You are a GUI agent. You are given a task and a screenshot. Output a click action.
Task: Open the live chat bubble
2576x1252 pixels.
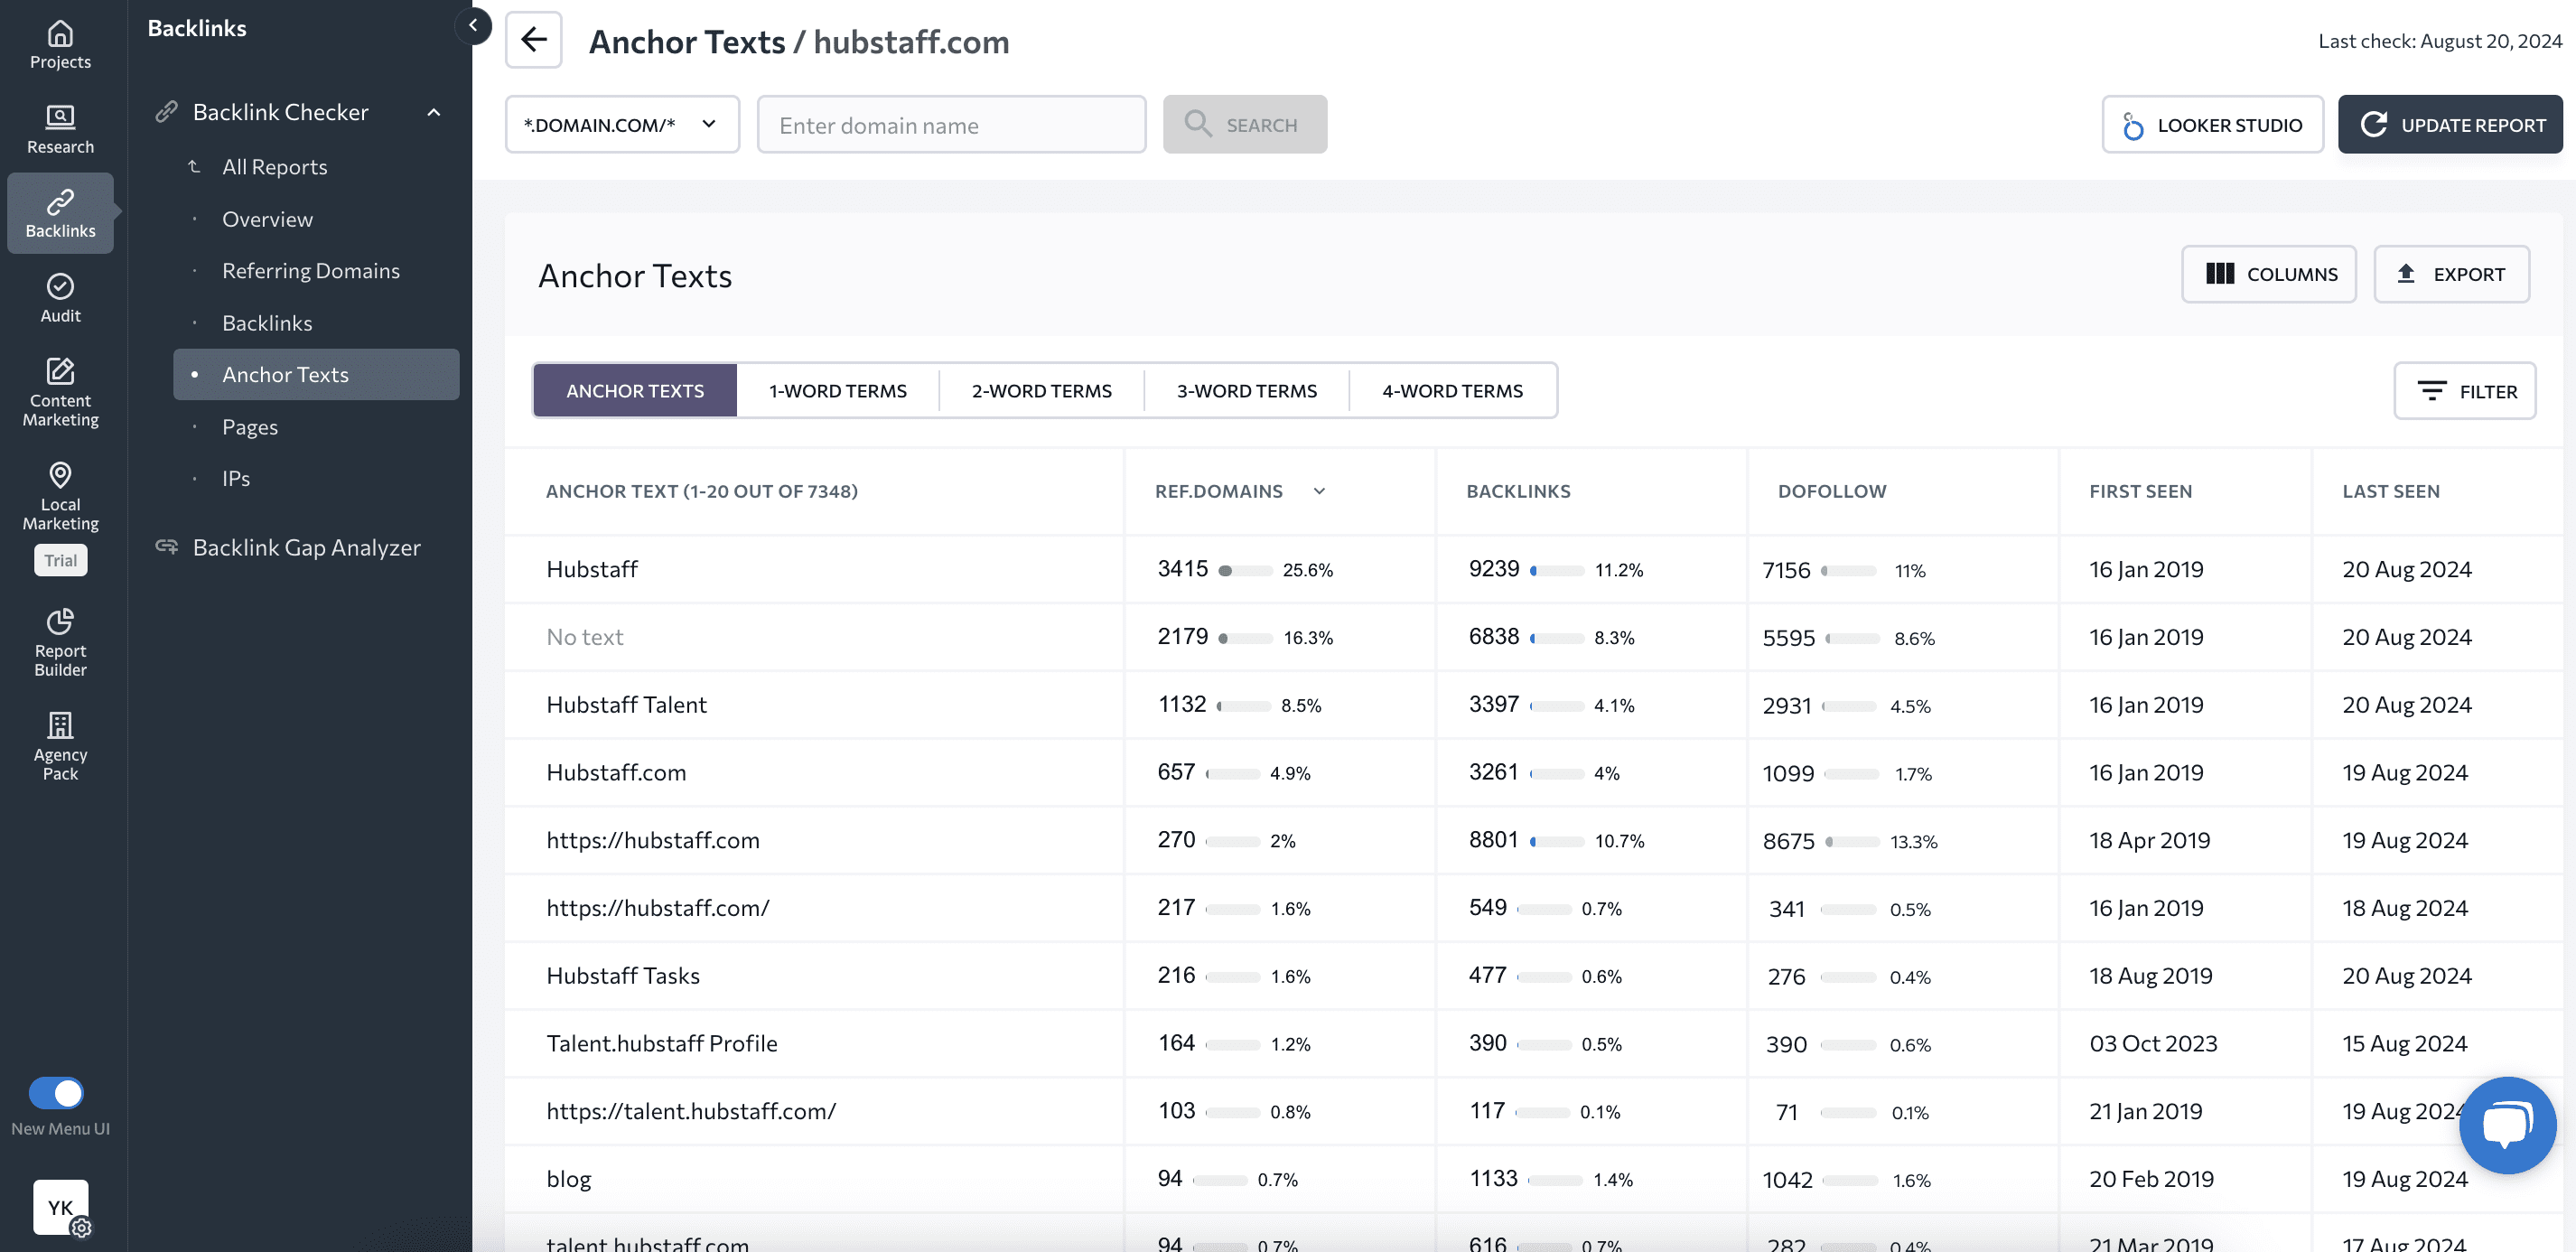[2508, 1125]
